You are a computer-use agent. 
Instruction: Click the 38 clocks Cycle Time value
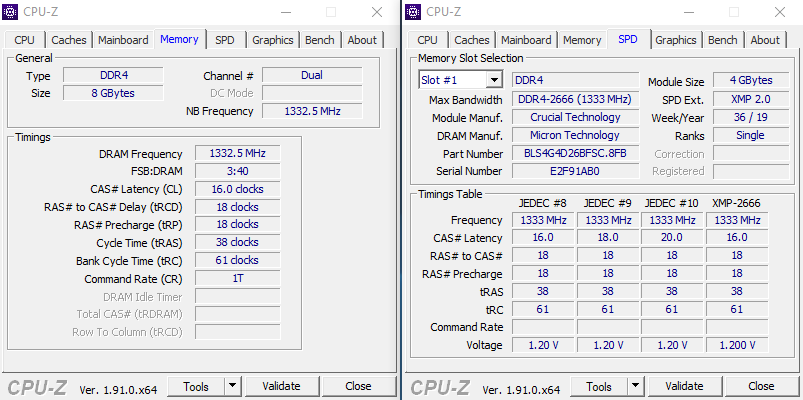click(x=238, y=242)
